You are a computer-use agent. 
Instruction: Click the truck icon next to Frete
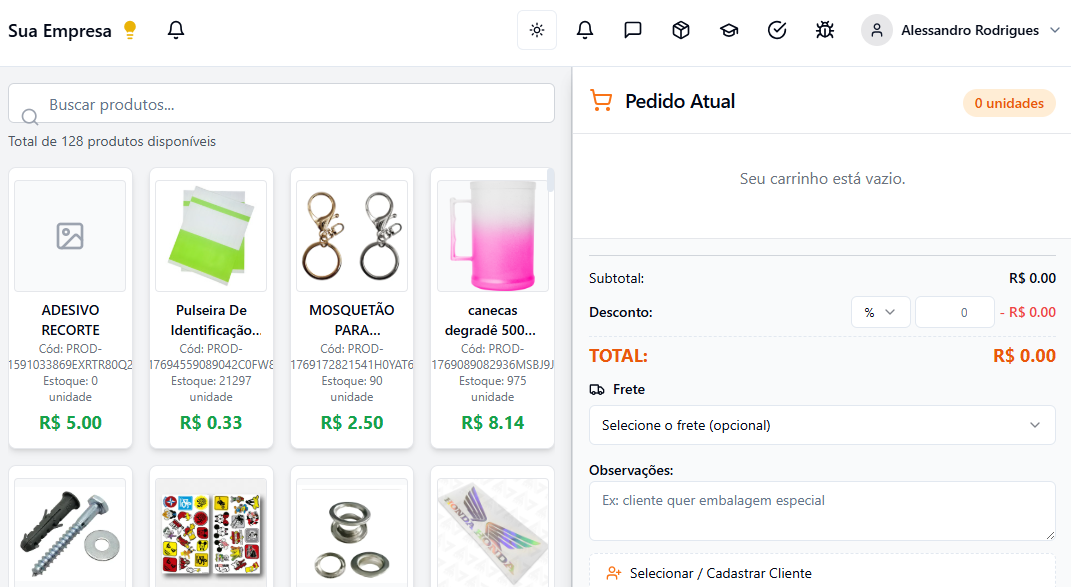599,389
